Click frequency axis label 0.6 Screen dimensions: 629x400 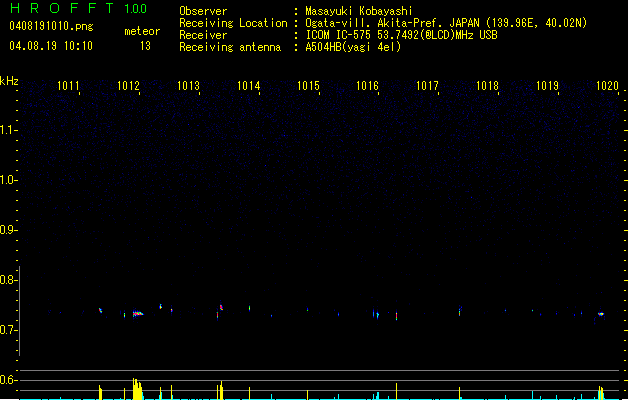[x=8, y=380]
